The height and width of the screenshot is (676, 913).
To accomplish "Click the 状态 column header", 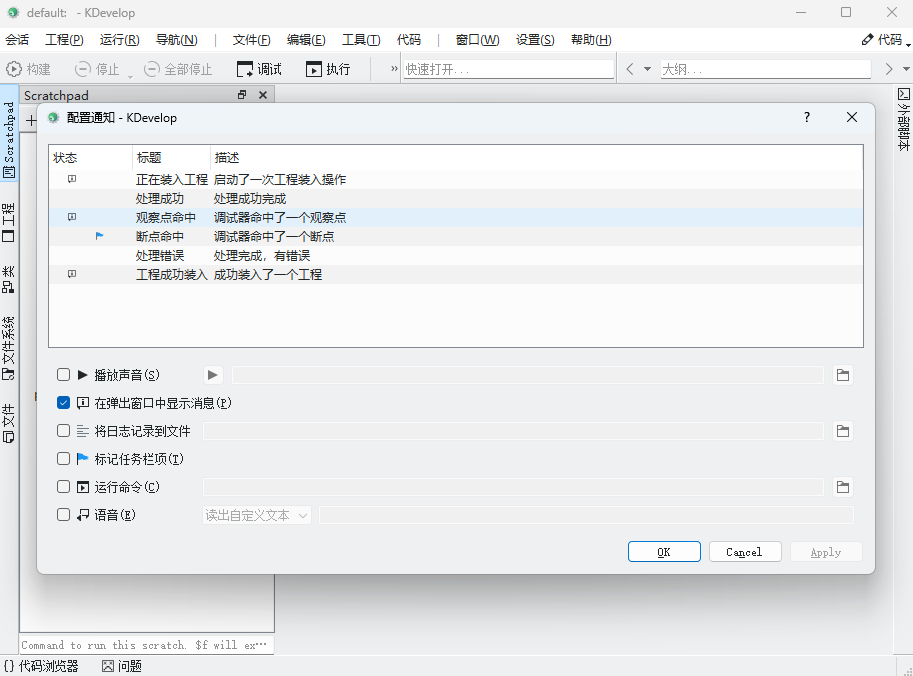I will (91, 158).
